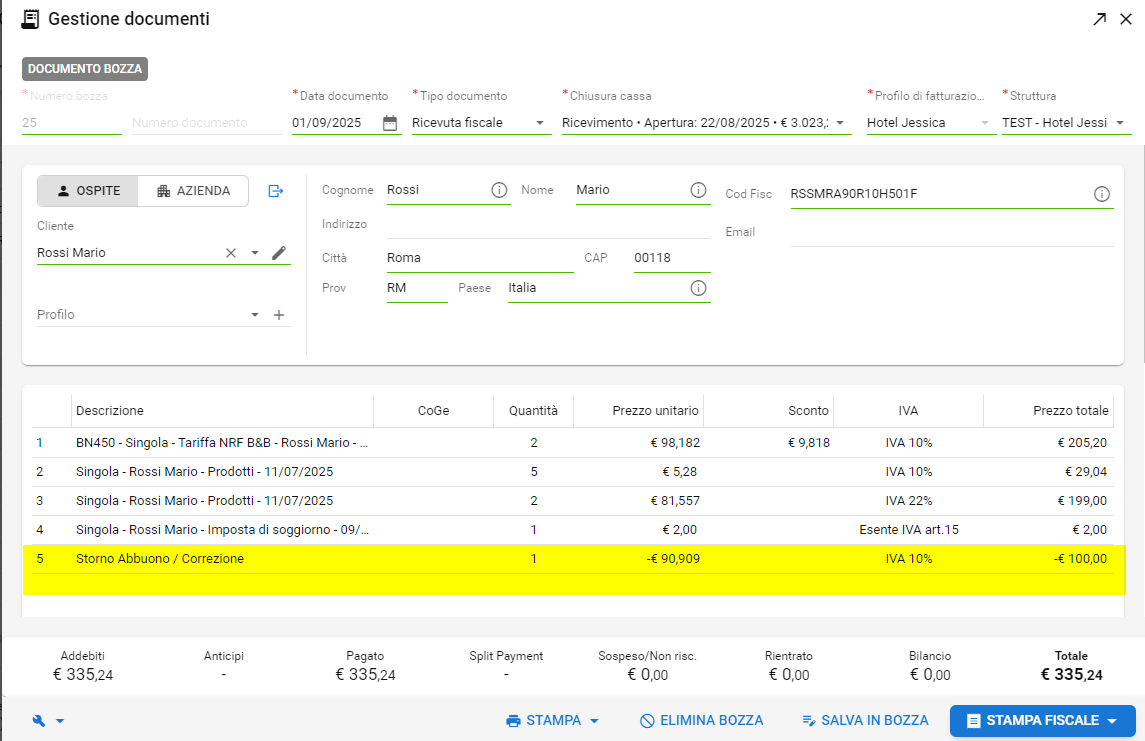The width and height of the screenshot is (1145, 741).
Task: Click the pencil icon to edit Rossi Mario
Action: tap(279, 253)
